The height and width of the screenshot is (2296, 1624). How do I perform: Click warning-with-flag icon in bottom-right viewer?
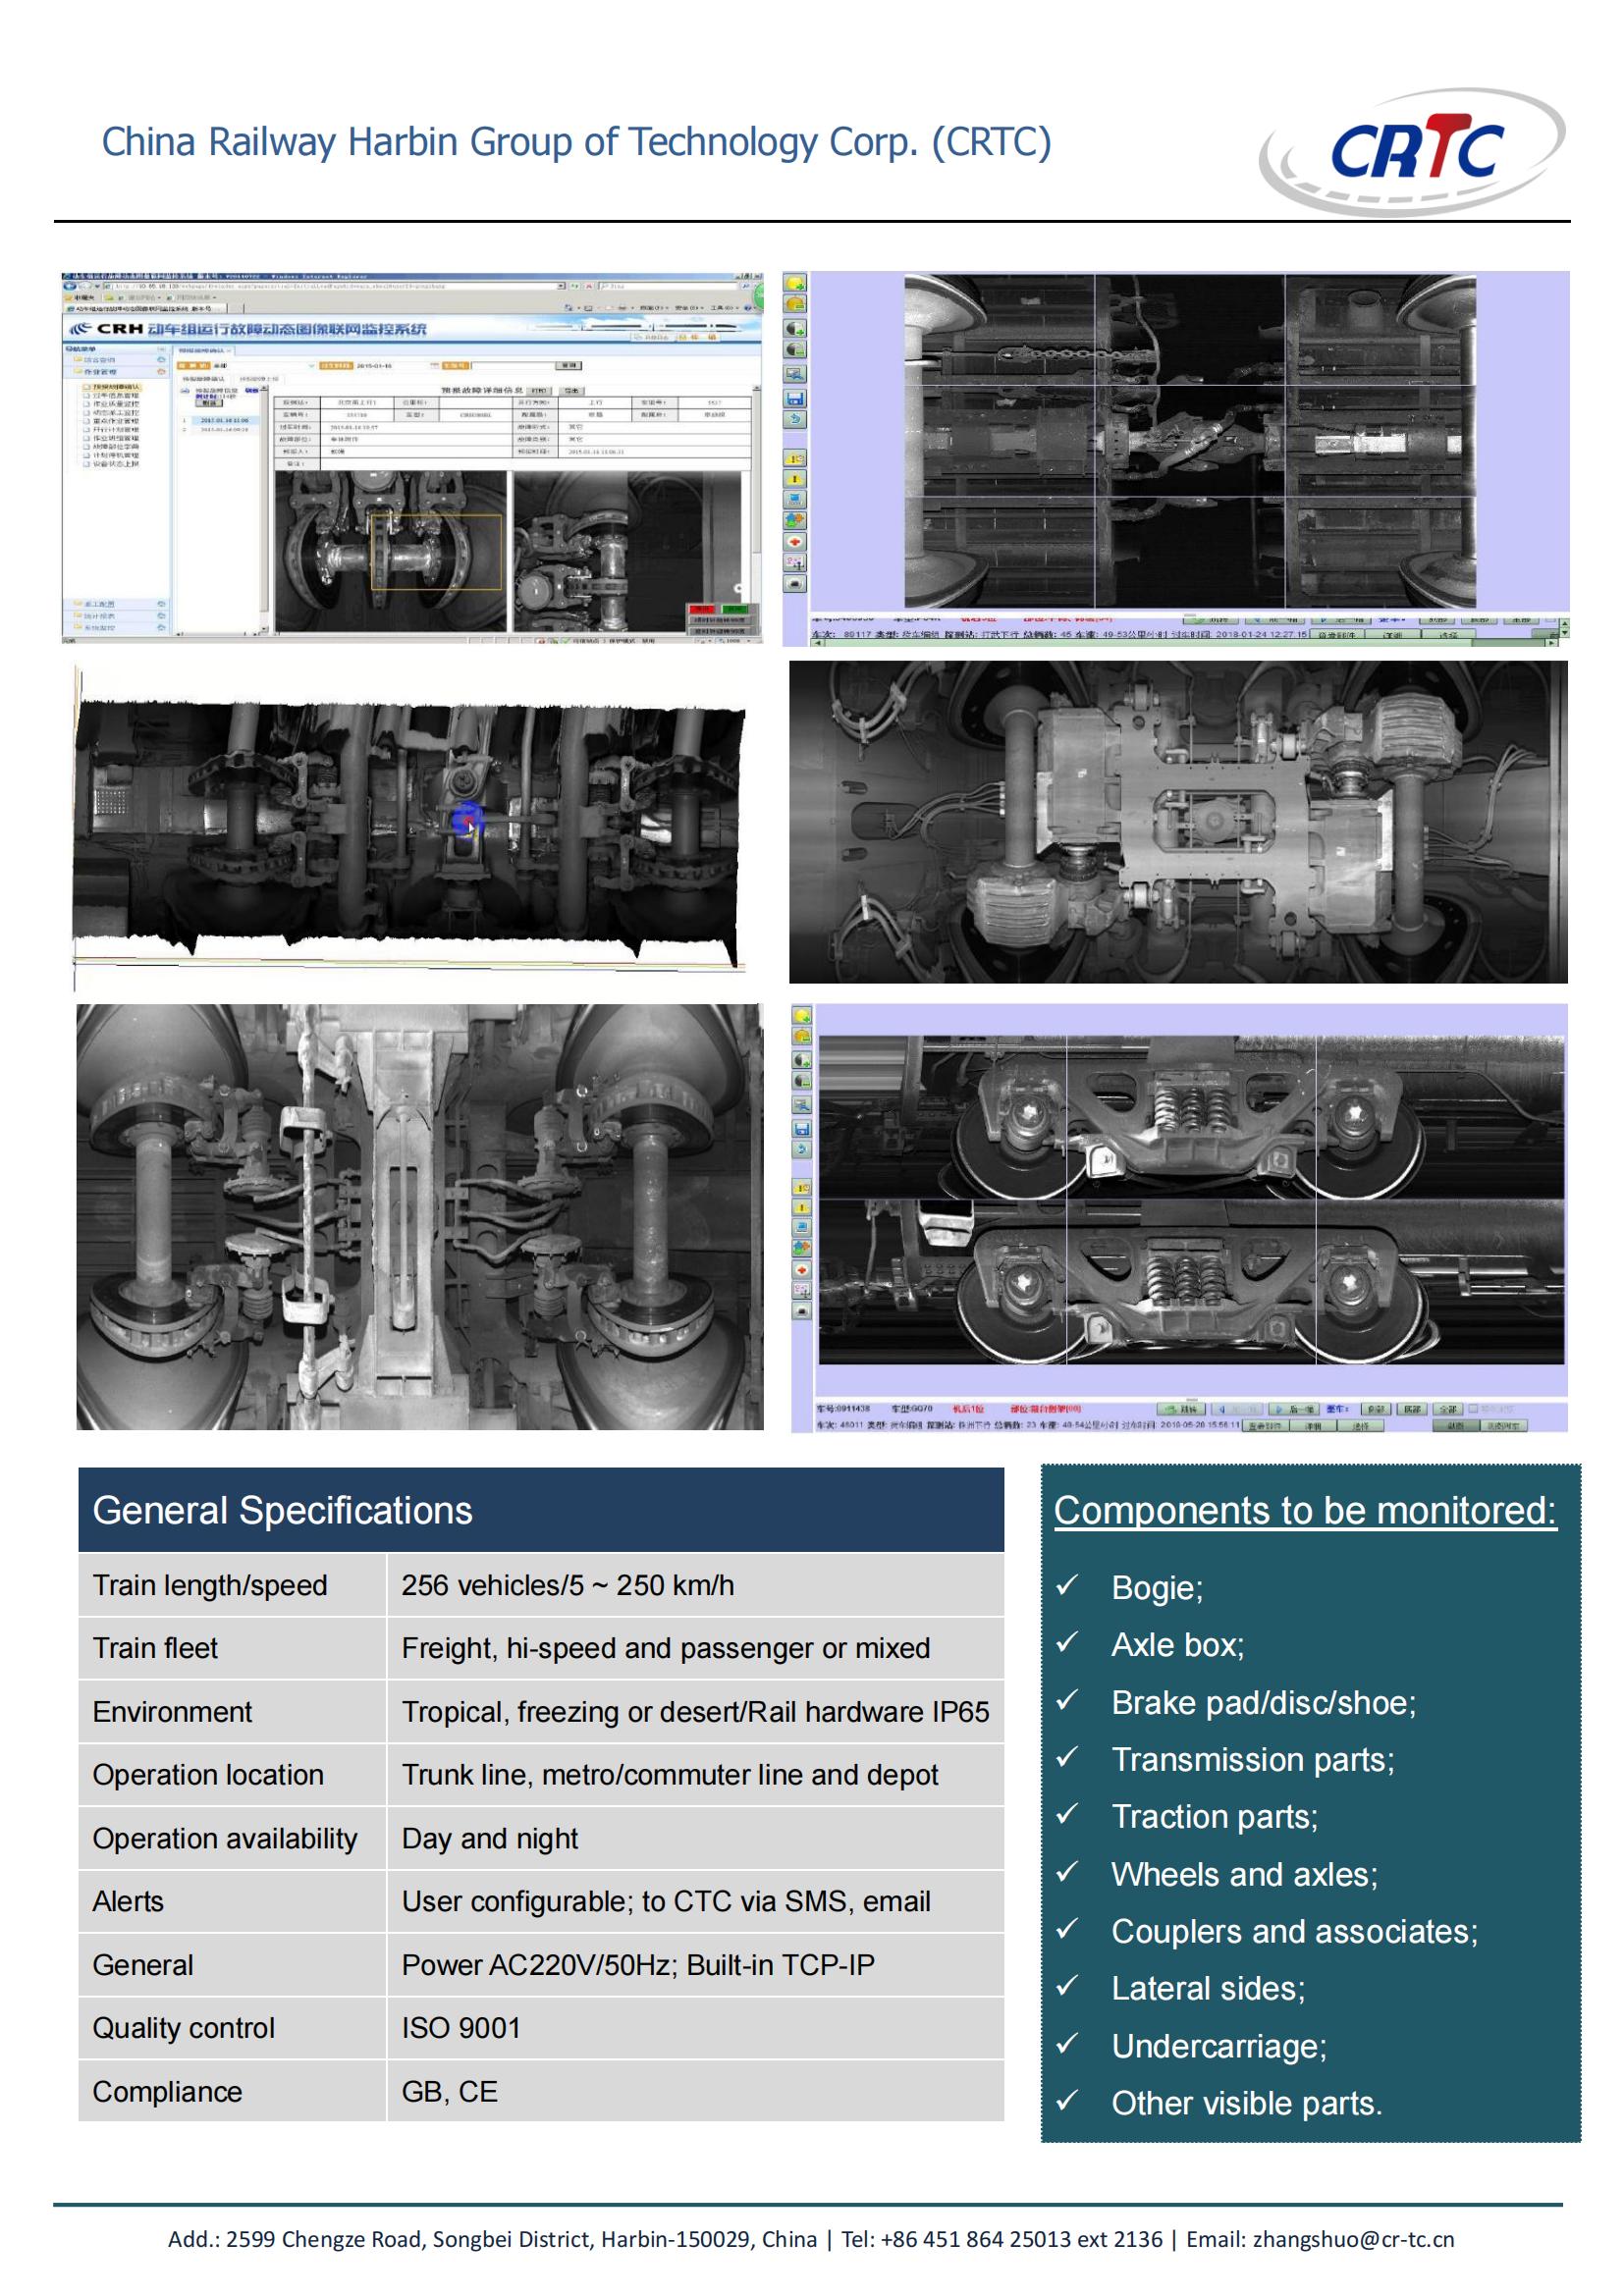point(802,1188)
